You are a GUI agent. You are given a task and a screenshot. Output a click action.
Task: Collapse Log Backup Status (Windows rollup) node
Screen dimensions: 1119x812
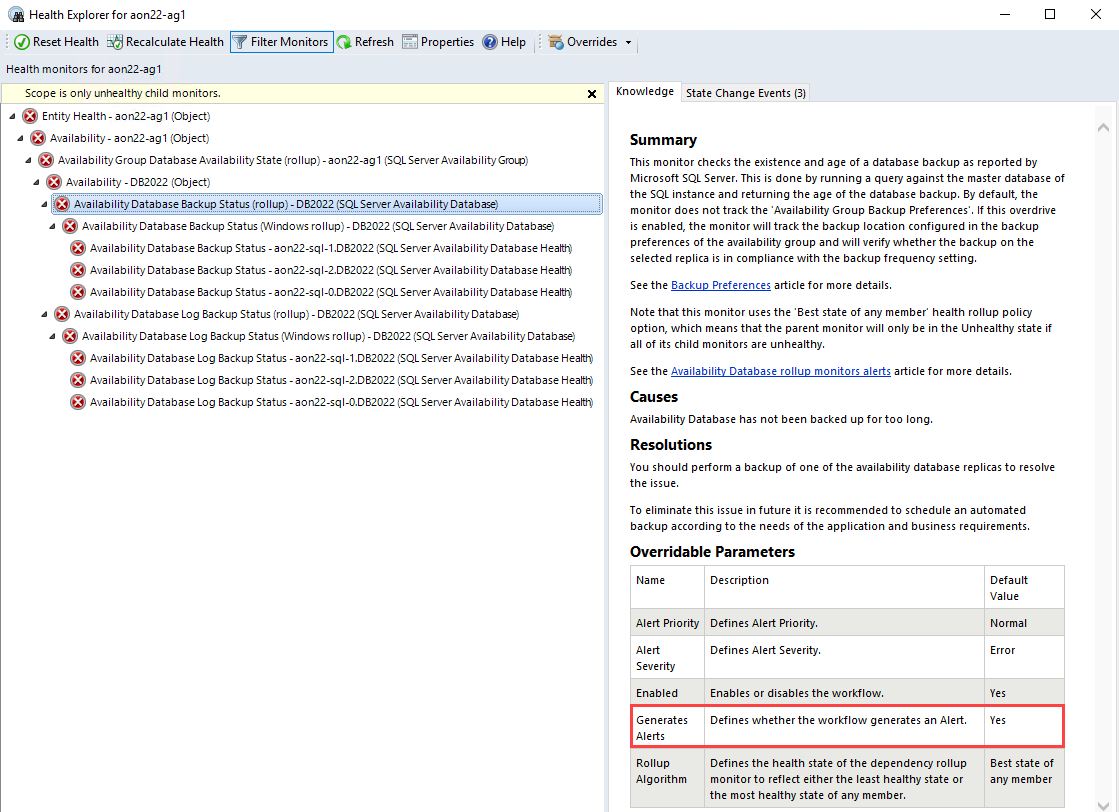pyautogui.click(x=52, y=337)
